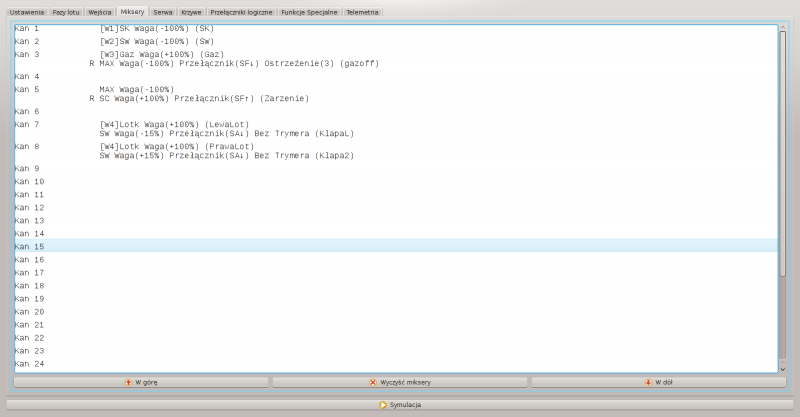Open the Ustawienia tab
Screen dimensions: 800x417
[x=27, y=12]
